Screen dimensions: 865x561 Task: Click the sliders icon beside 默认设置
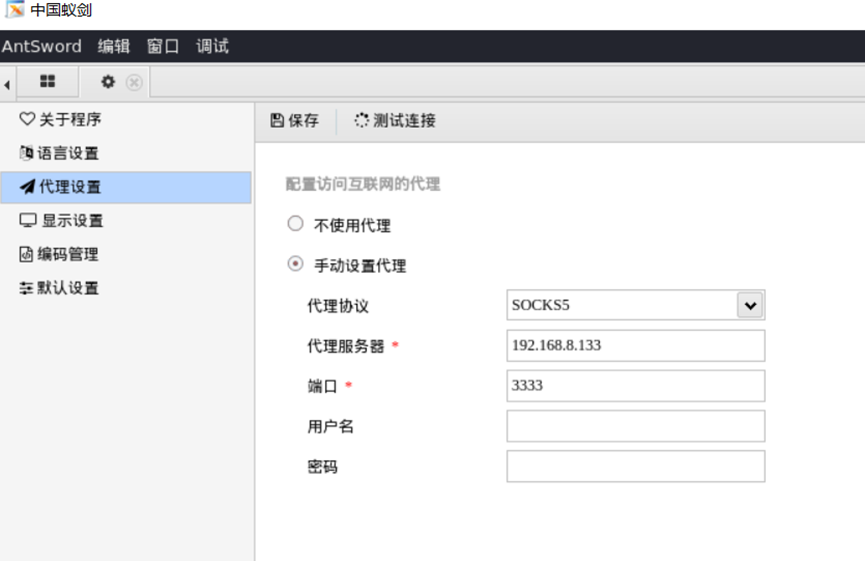click(26, 288)
